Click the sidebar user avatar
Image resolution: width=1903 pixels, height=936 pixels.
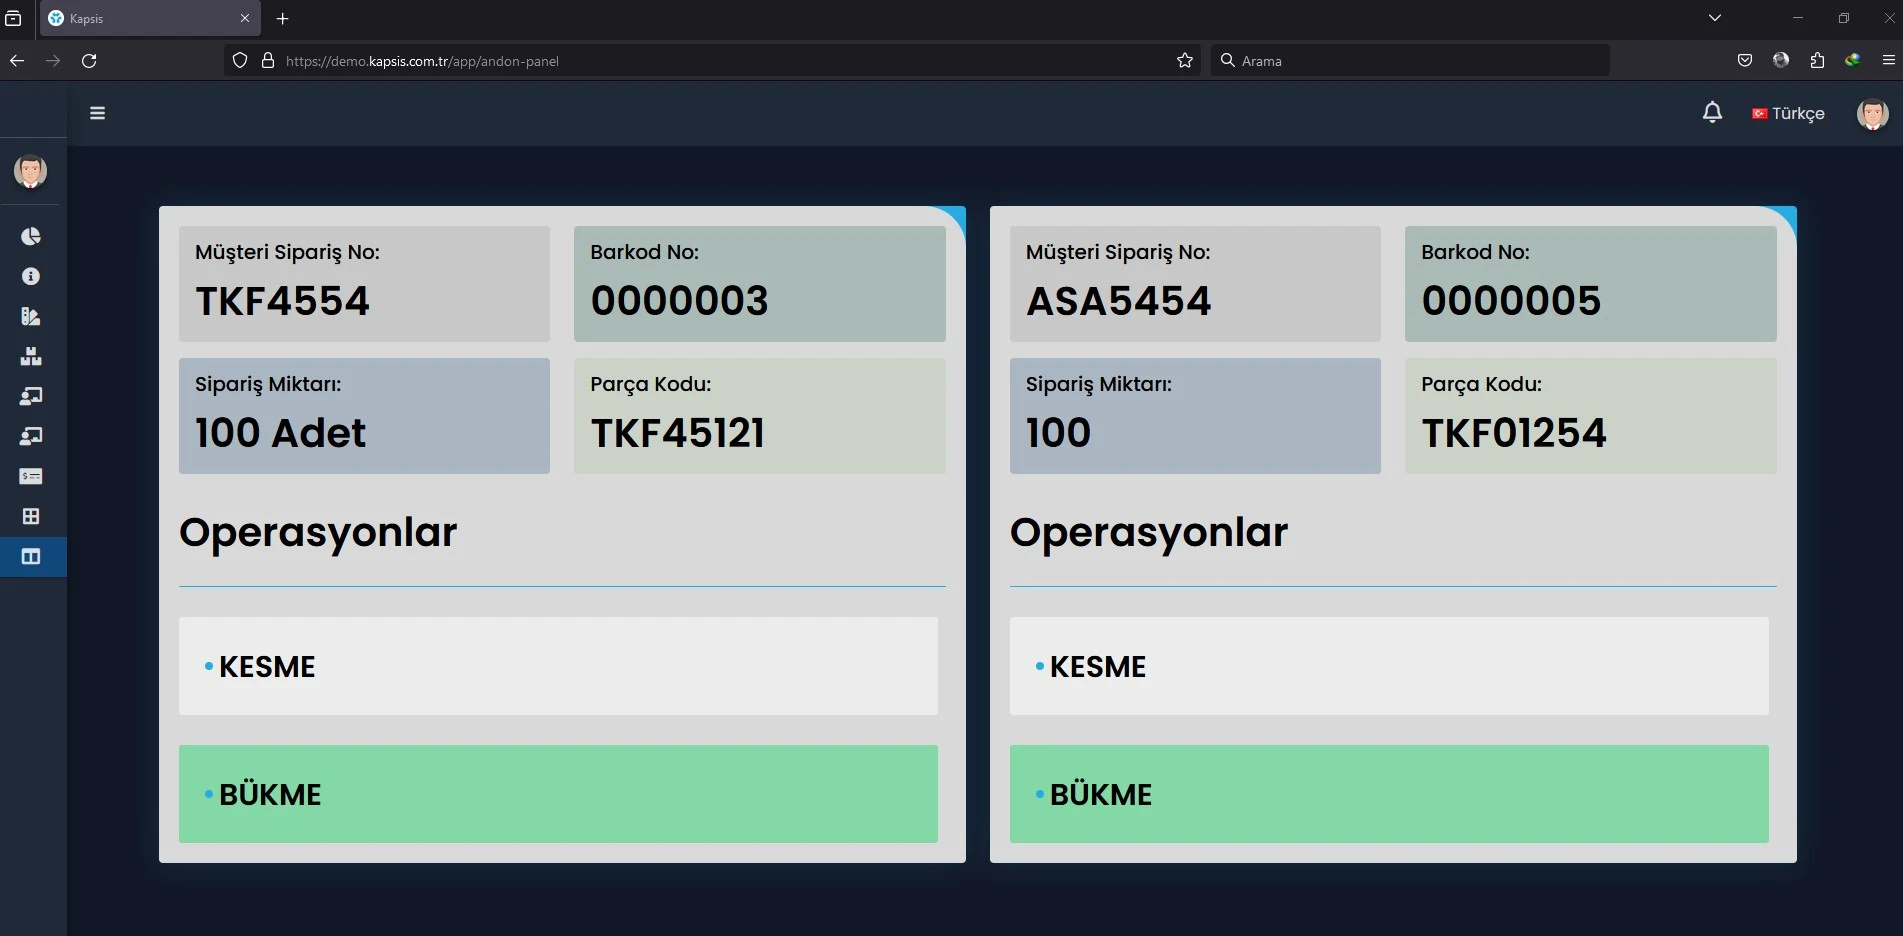click(x=31, y=171)
